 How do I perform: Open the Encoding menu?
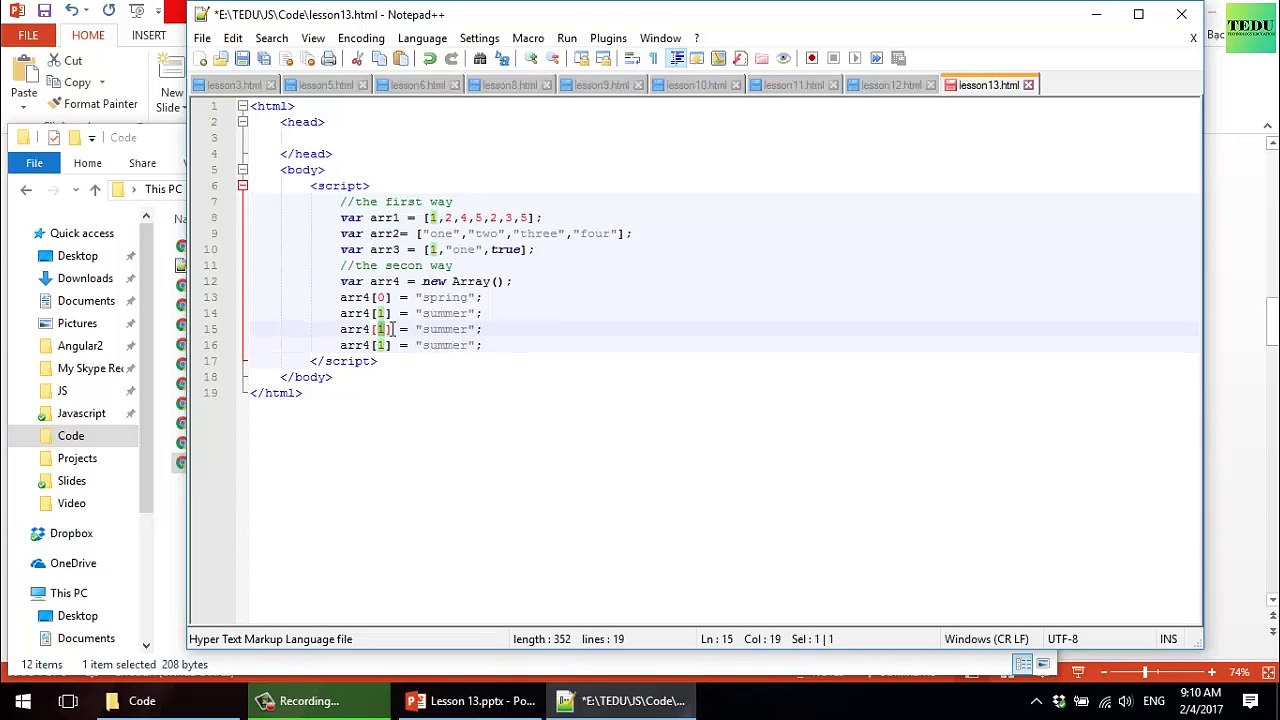[x=361, y=38]
